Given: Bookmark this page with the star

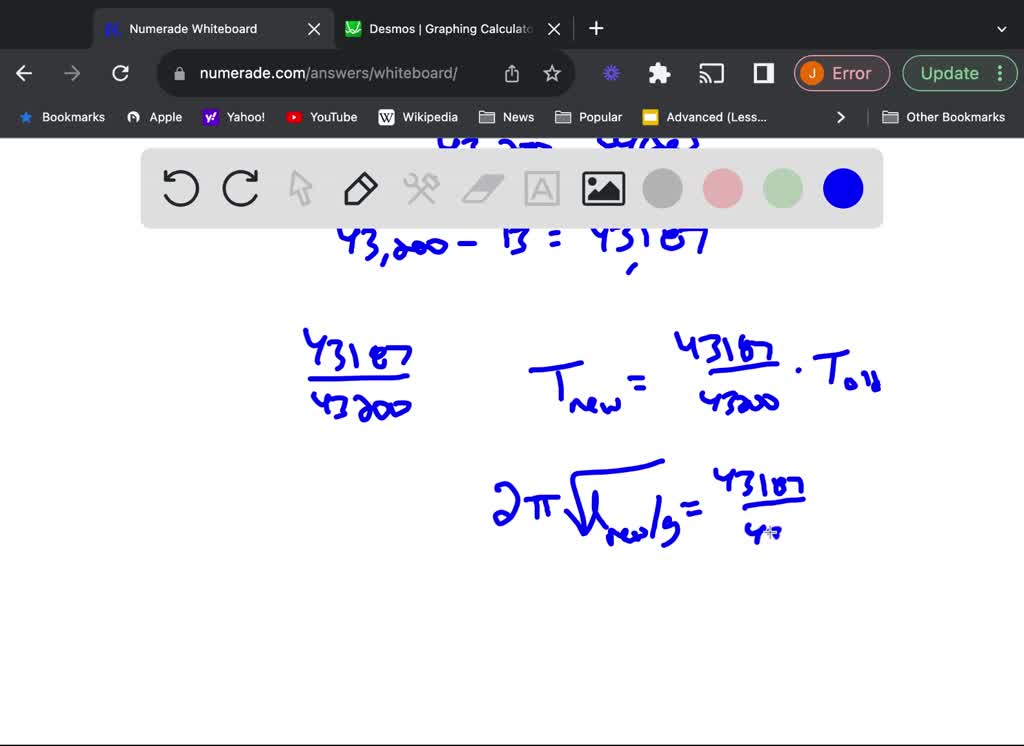Looking at the screenshot, I should click(552, 73).
